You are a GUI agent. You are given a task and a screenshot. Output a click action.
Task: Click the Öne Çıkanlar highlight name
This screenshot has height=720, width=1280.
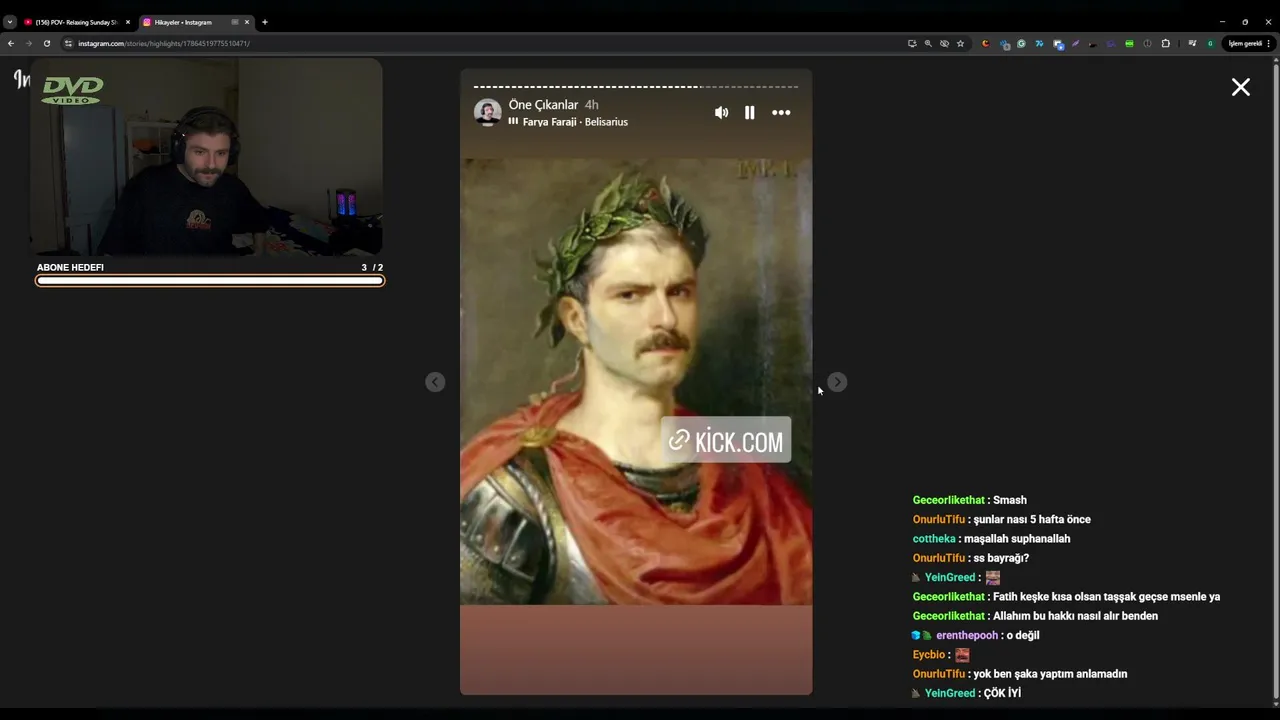544,105
